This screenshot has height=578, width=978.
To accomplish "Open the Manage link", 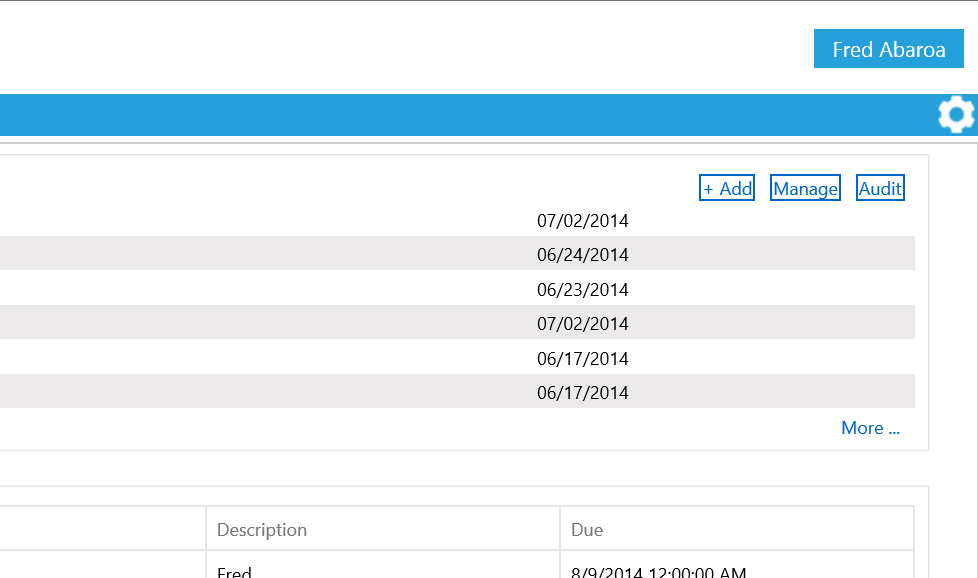I will (x=805, y=188).
